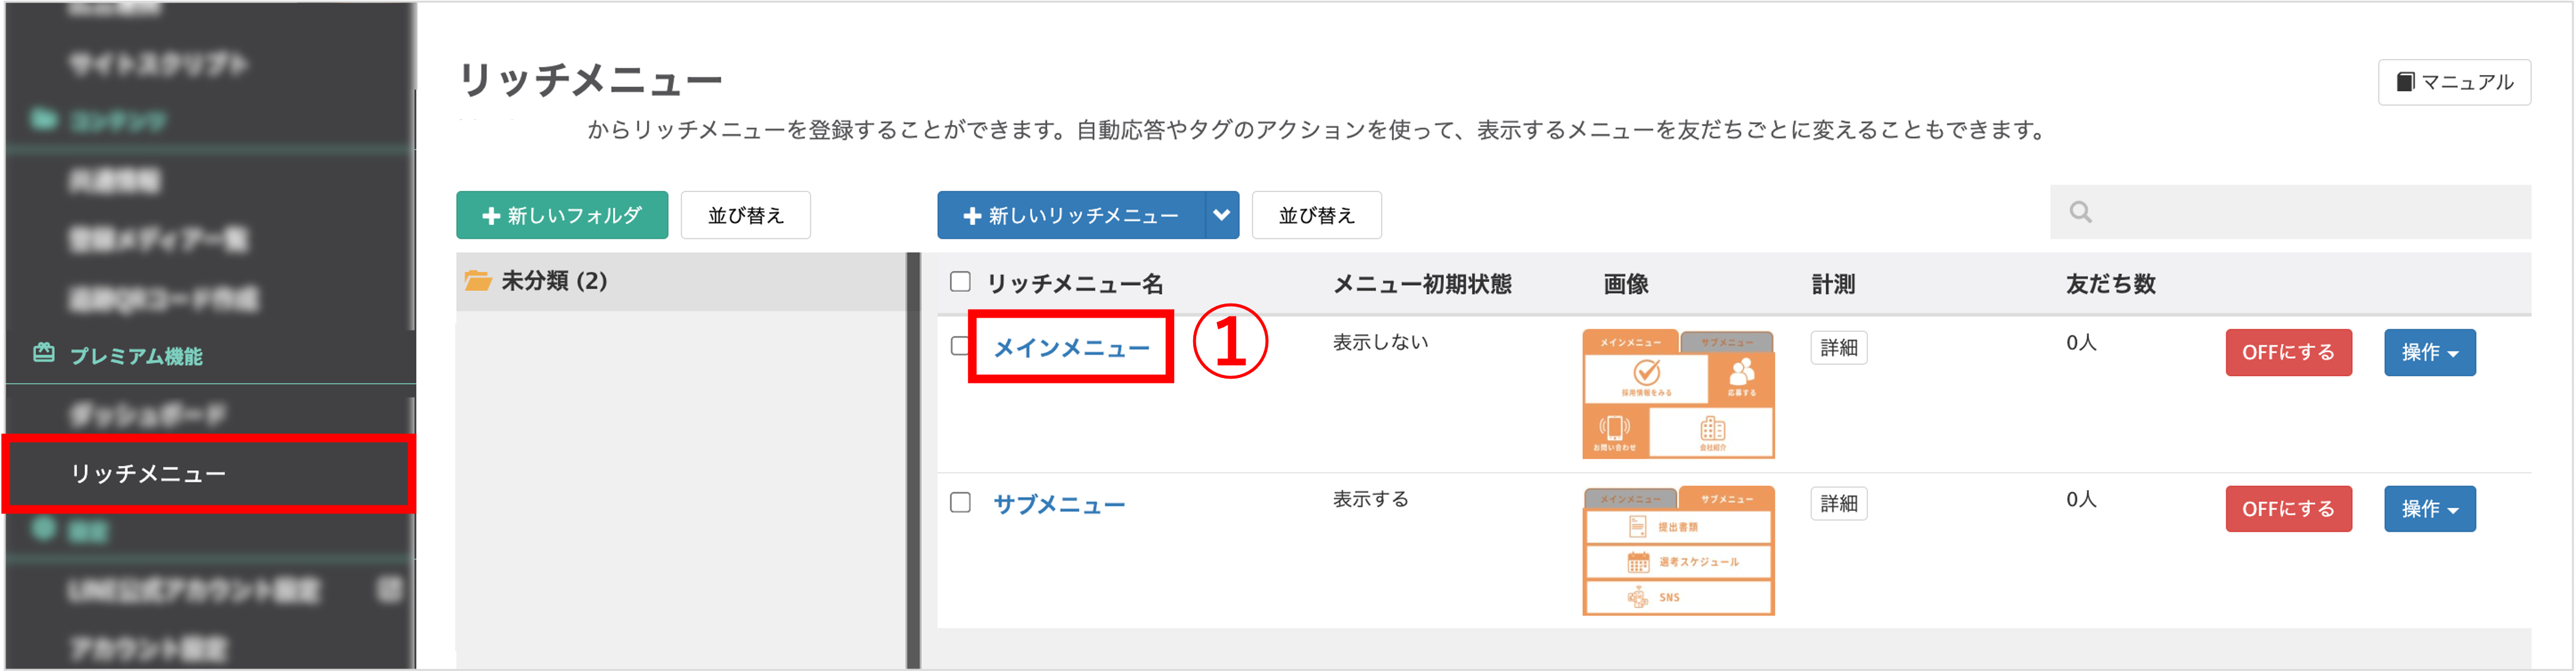Click the book icon on マニュアル button
The width and height of the screenshot is (2576, 671).
[x=2406, y=82]
